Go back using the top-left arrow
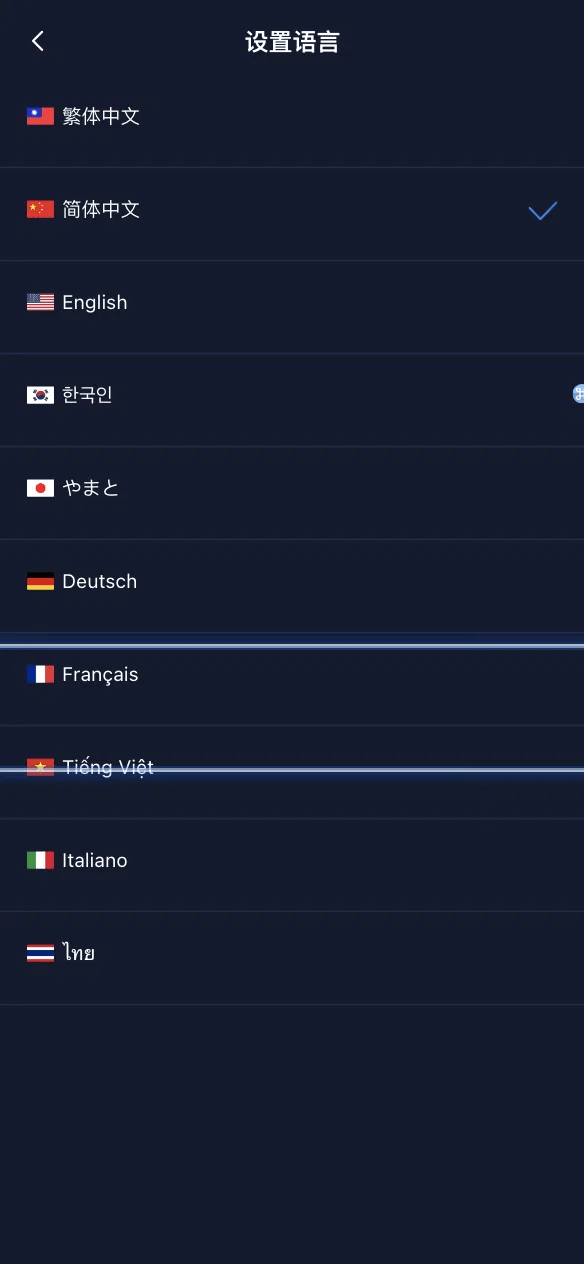 (x=38, y=41)
